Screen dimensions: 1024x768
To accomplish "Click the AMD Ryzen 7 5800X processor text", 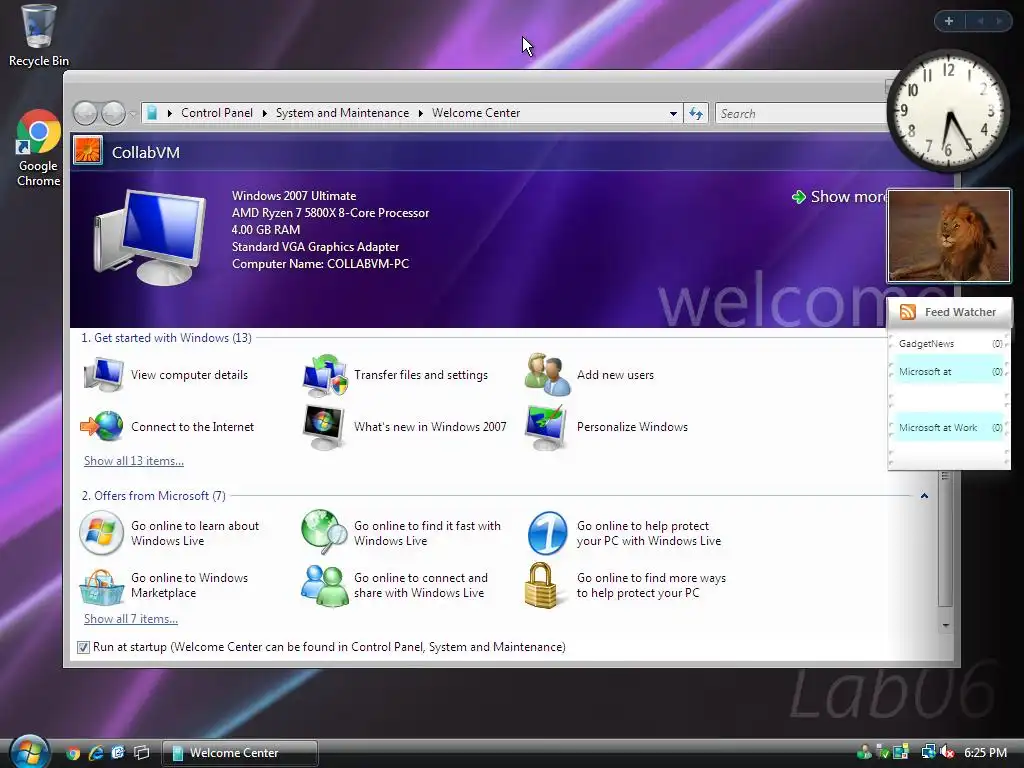I will click(x=330, y=213).
